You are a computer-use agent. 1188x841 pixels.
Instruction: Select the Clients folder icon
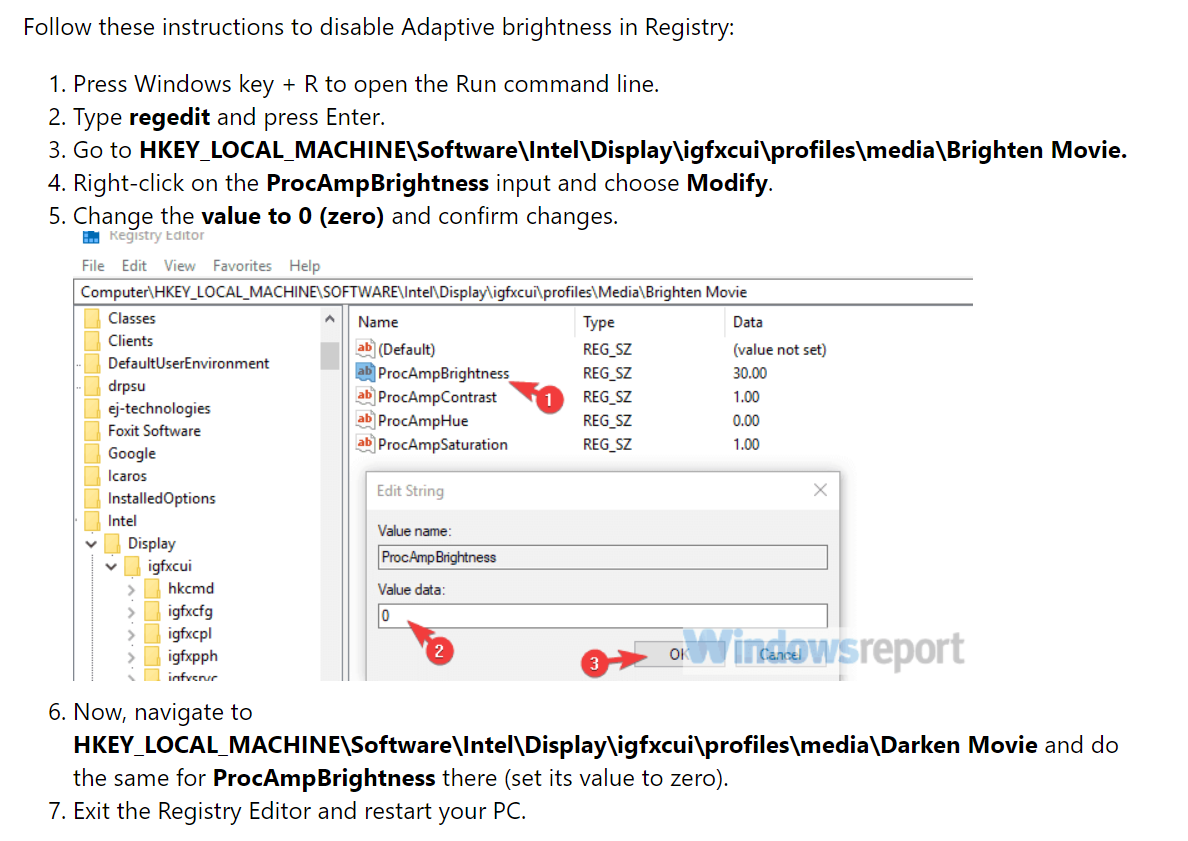pyautogui.click(x=92, y=341)
